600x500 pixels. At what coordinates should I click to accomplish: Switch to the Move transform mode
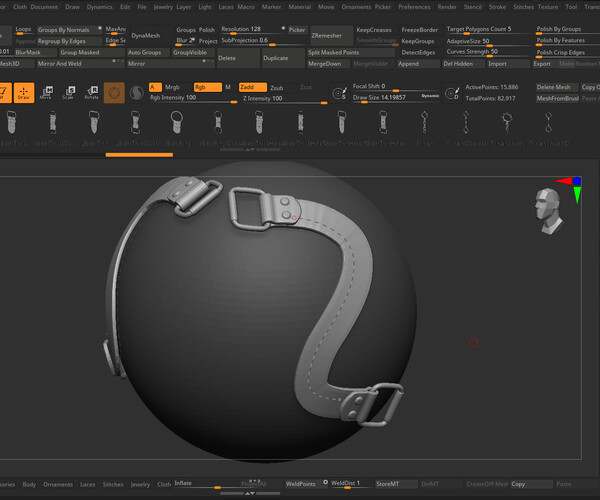[46, 92]
